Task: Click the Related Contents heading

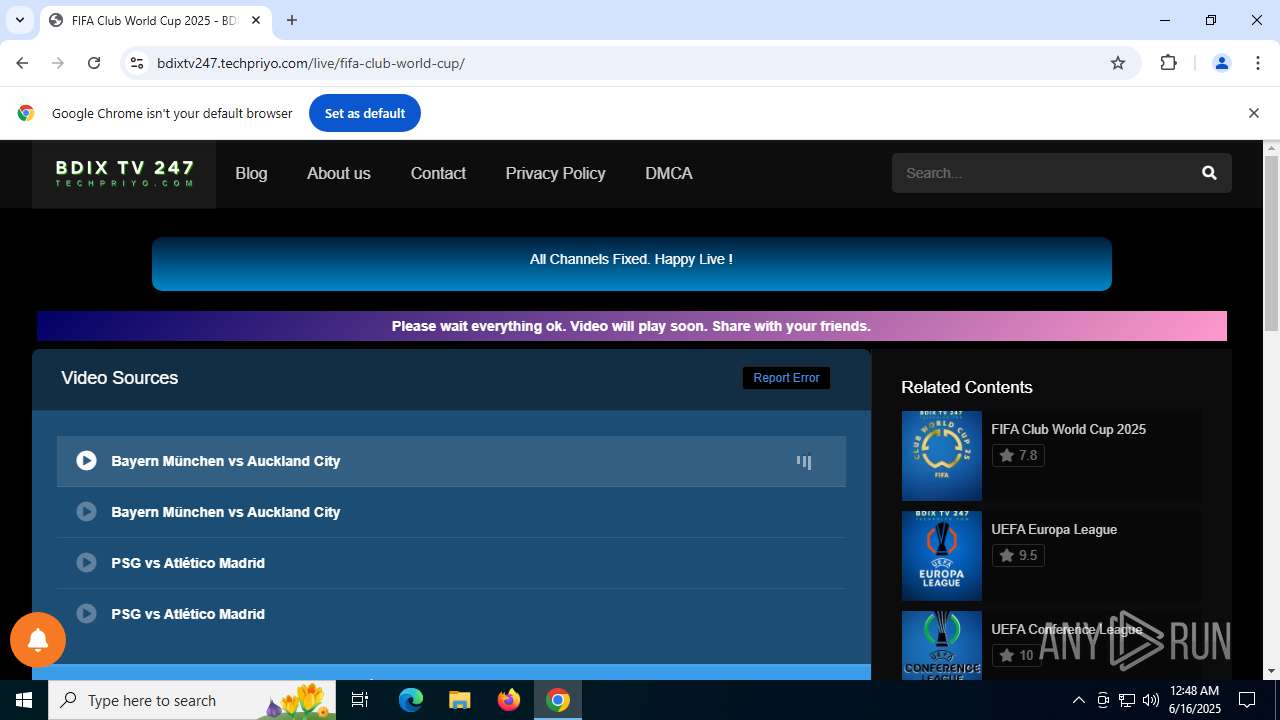Action: 967,387
